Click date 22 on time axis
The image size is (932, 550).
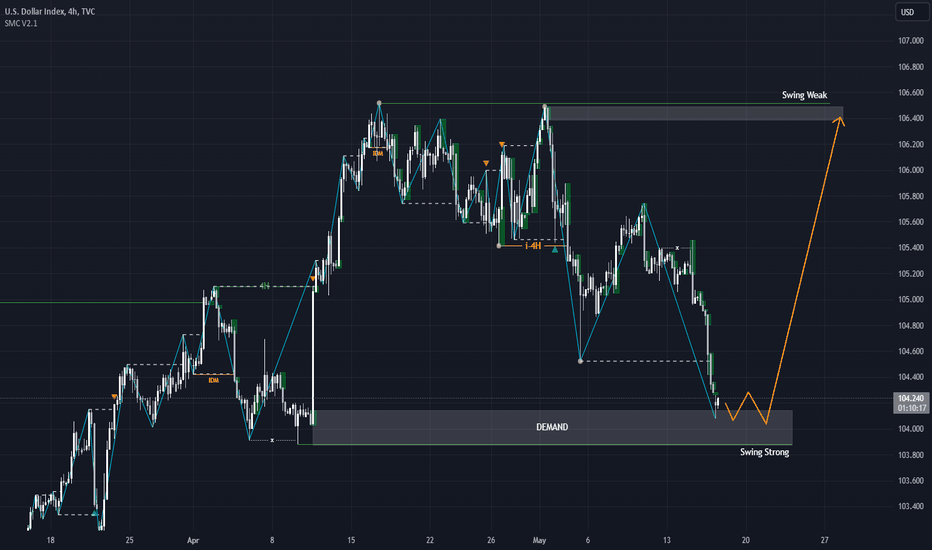[430, 540]
